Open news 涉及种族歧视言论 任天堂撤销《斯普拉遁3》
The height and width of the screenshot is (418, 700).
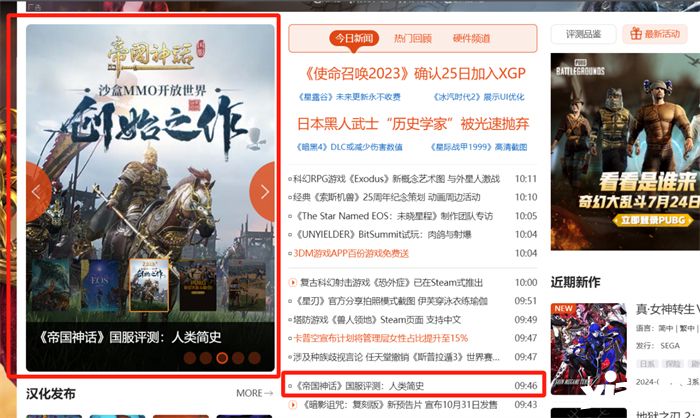pyautogui.click(x=396, y=357)
